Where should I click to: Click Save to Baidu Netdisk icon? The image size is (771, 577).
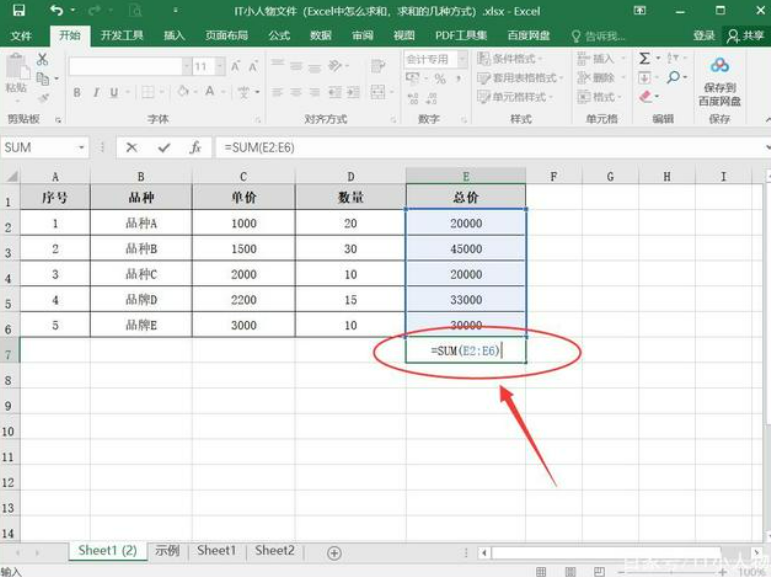pyautogui.click(x=720, y=66)
